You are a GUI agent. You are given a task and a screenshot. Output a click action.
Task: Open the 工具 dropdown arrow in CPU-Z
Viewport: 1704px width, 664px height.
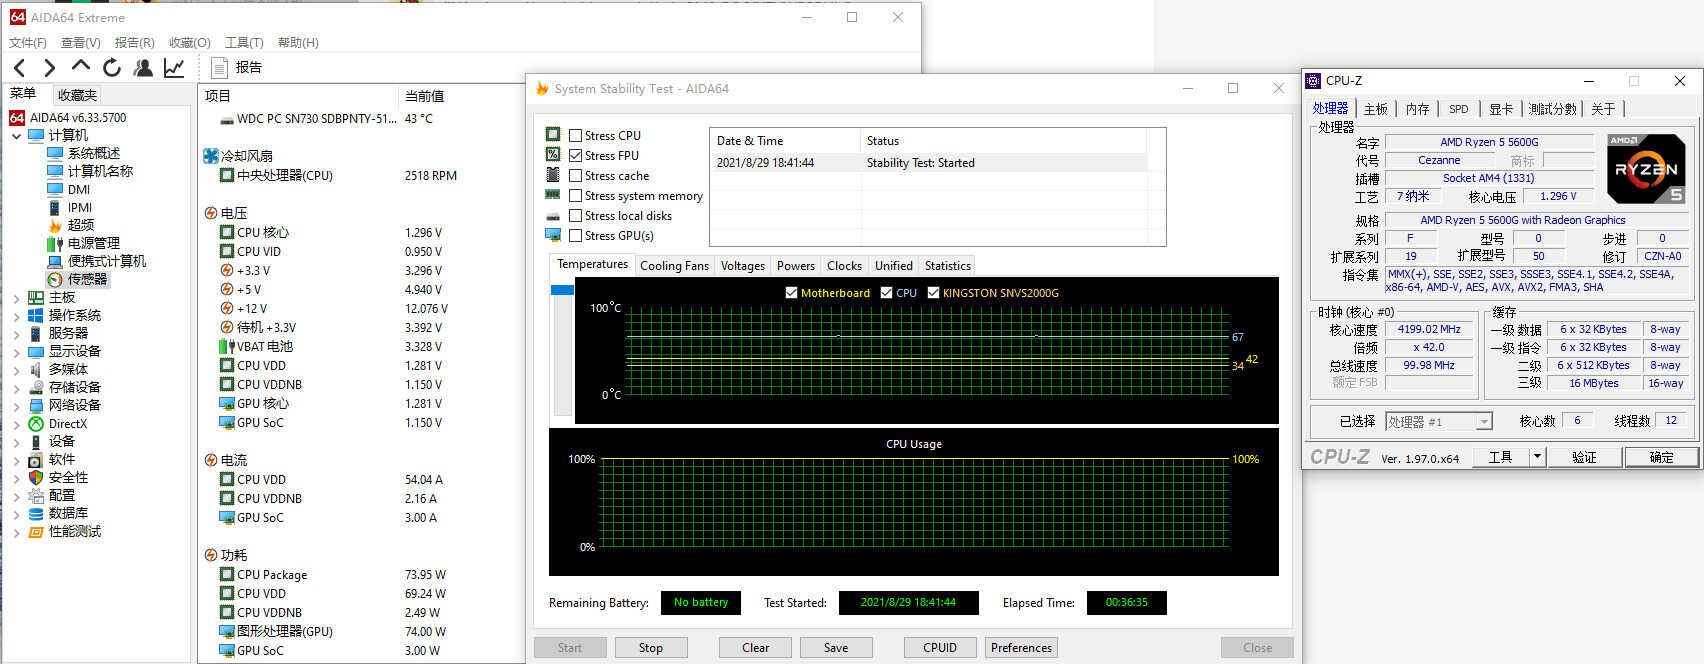[x=1538, y=457]
